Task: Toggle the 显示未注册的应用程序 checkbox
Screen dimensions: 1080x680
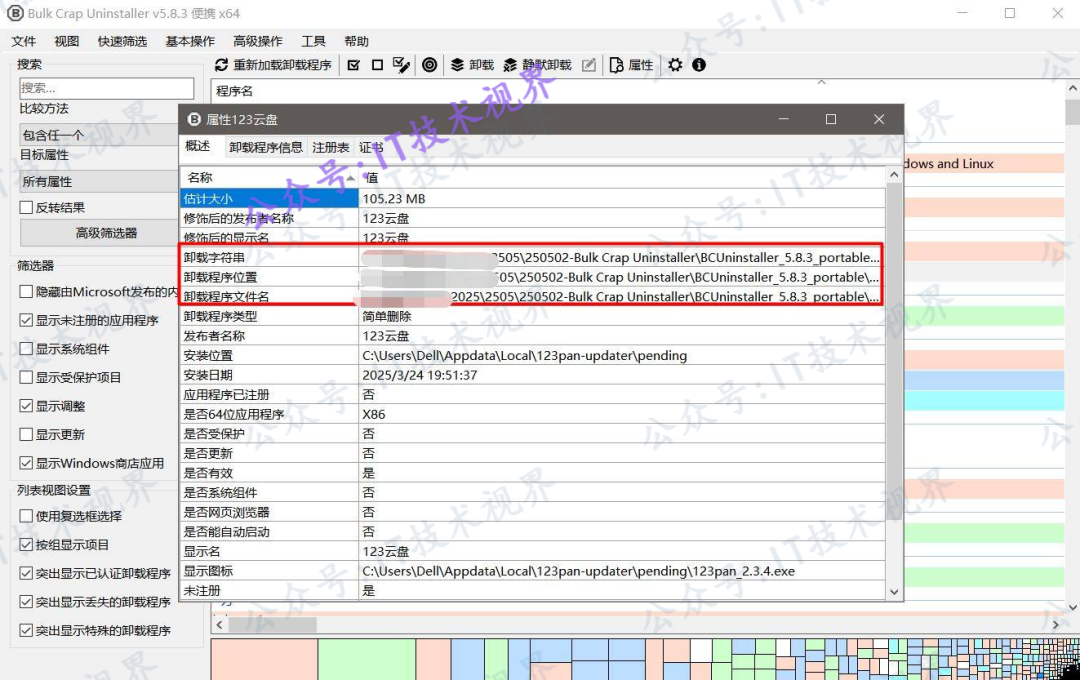Action: pyautogui.click(x=26, y=320)
